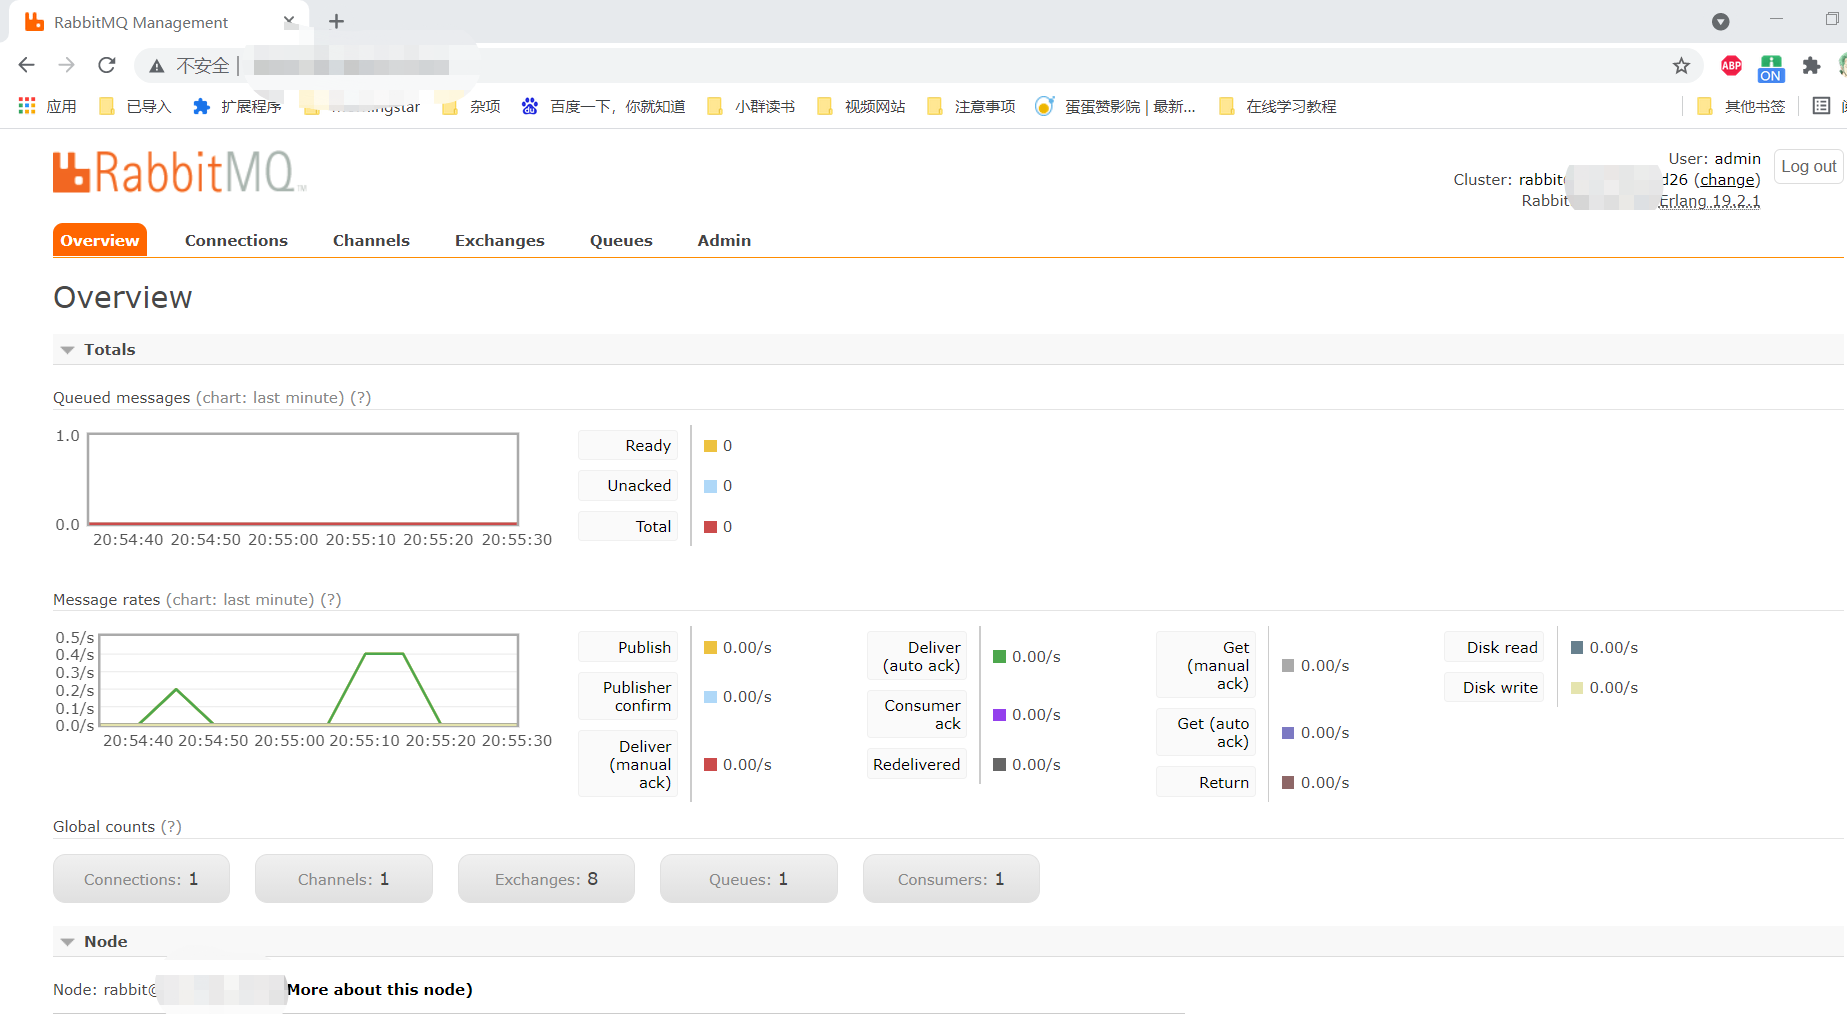The width and height of the screenshot is (1847, 1014).
Task: Switch to the Overview tab
Action: tap(100, 240)
